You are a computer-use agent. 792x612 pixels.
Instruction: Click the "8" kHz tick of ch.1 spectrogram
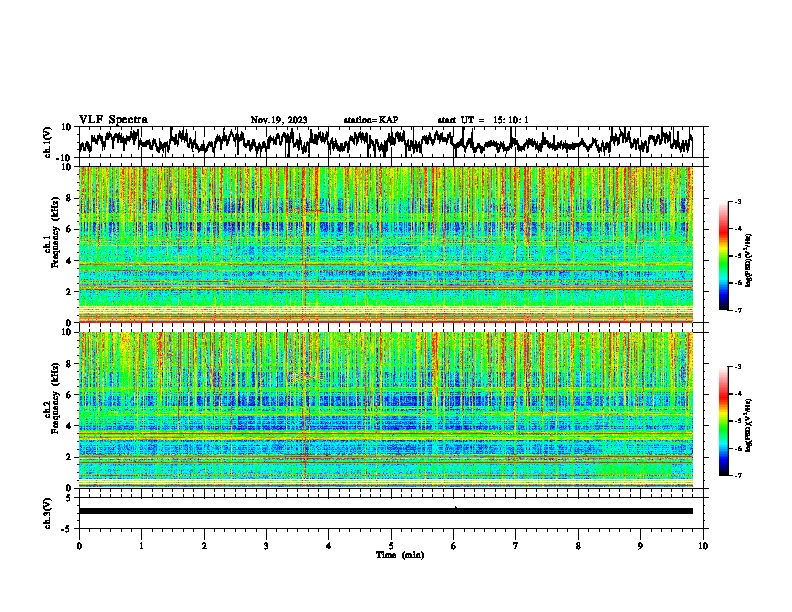coord(69,198)
